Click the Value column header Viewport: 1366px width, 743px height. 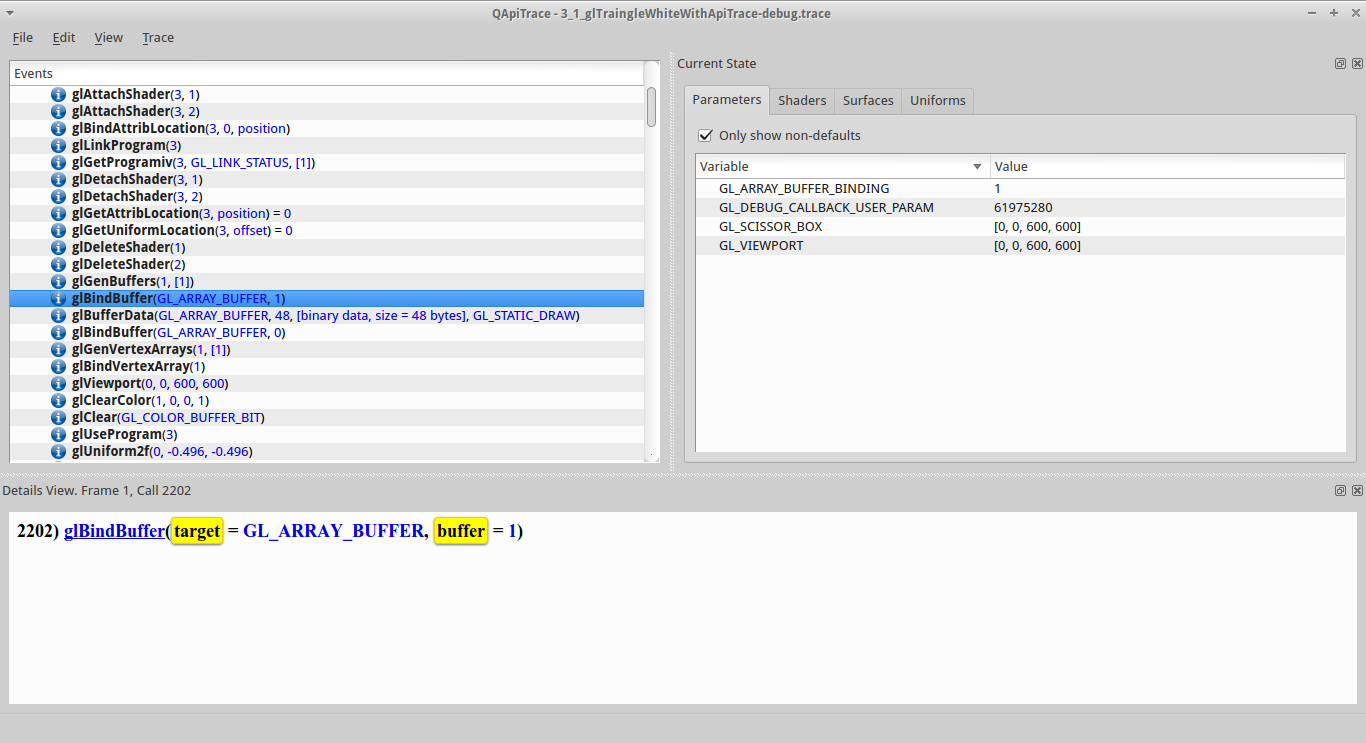point(1167,166)
